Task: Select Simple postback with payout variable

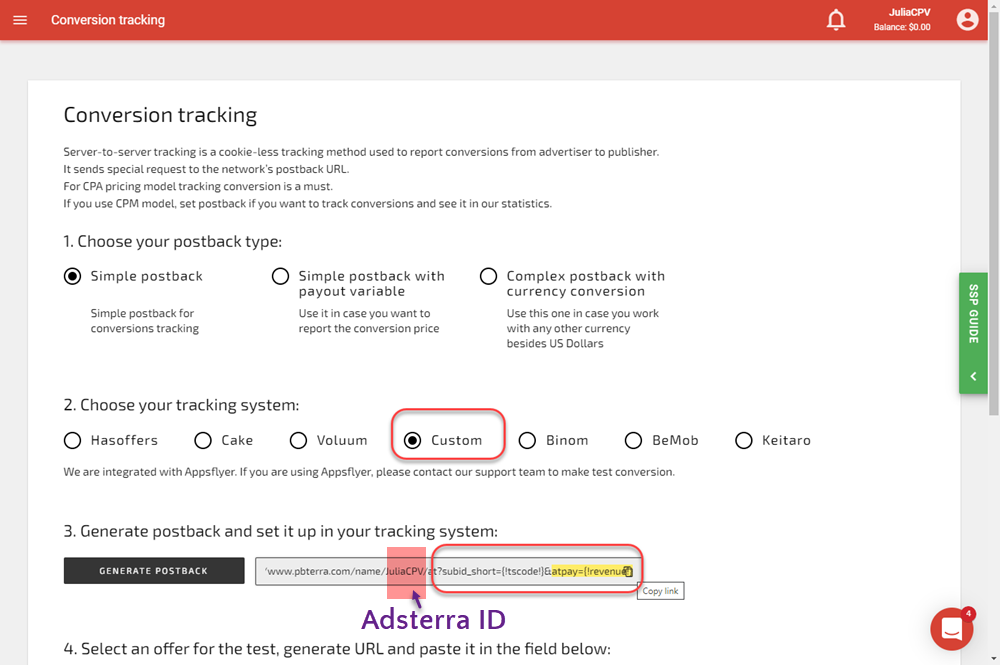Action: coord(281,276)
